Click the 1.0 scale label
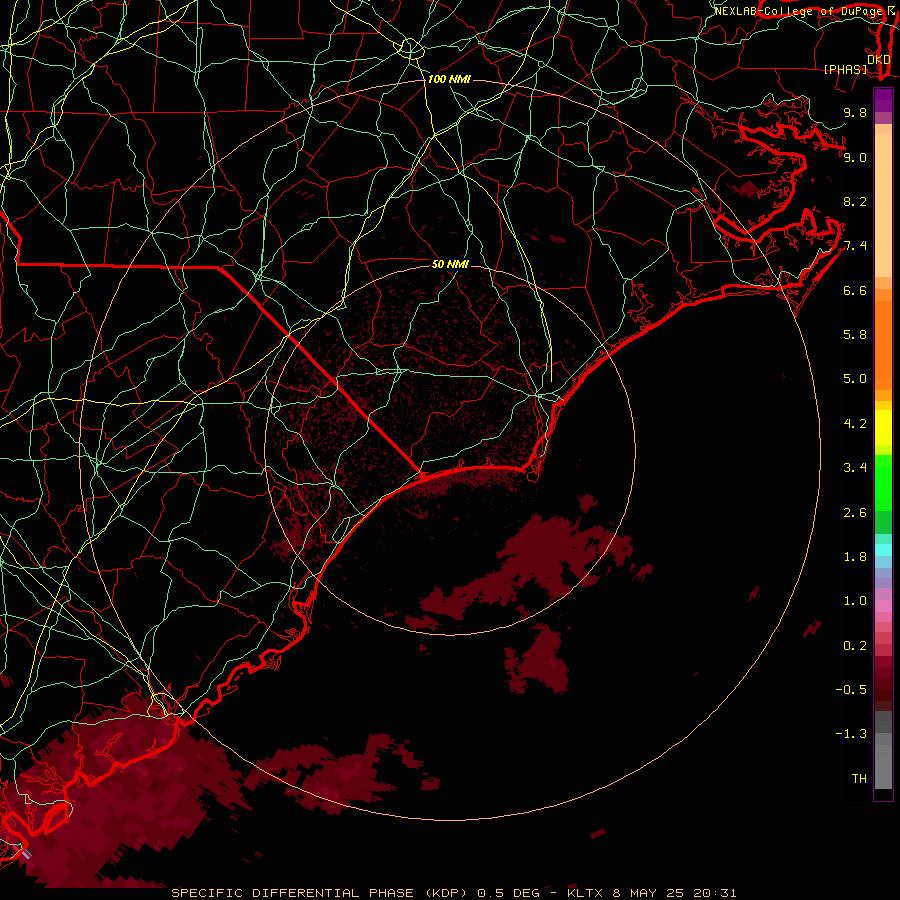Screen dimensions: 900x900 (x=855, y=601)
